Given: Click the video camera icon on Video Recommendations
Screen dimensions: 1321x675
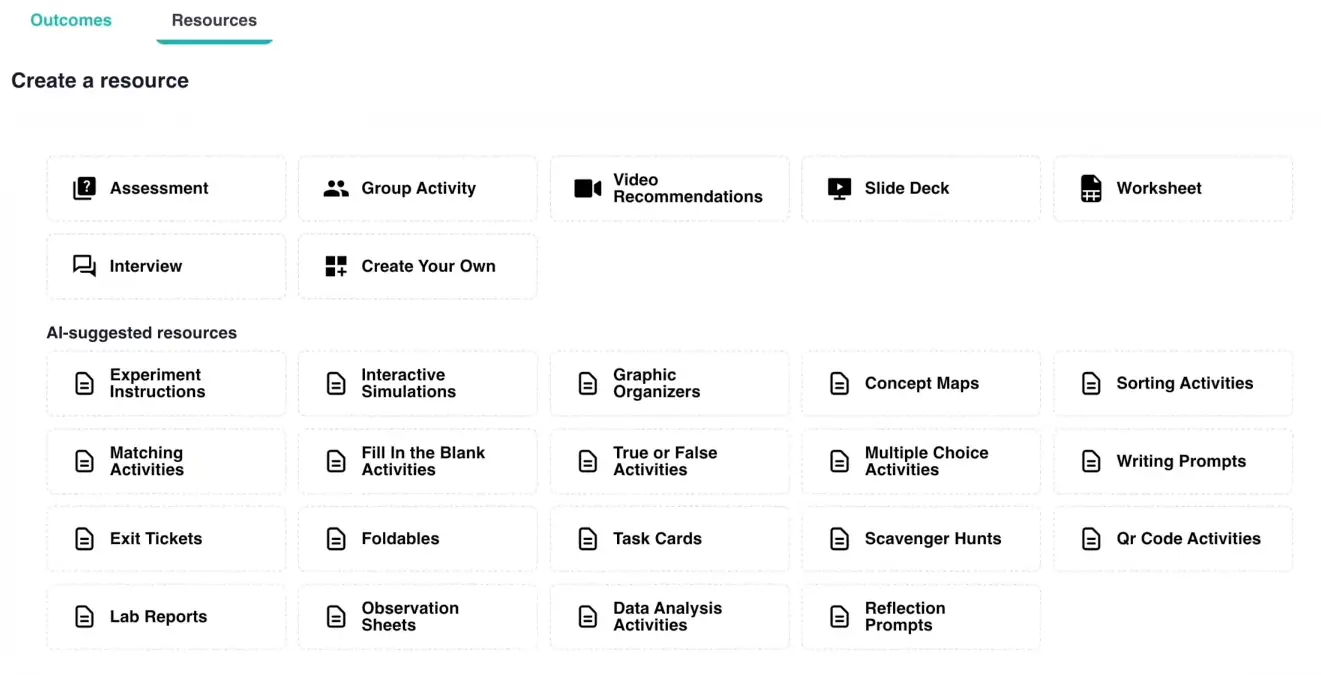Looking at the screenshot, I should click(588, 188).
